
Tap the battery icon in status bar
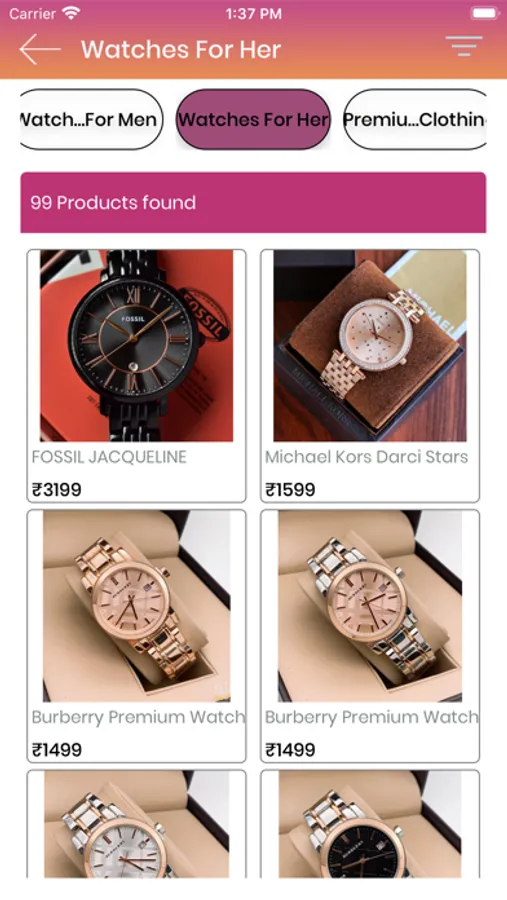(x=485, y=13)
